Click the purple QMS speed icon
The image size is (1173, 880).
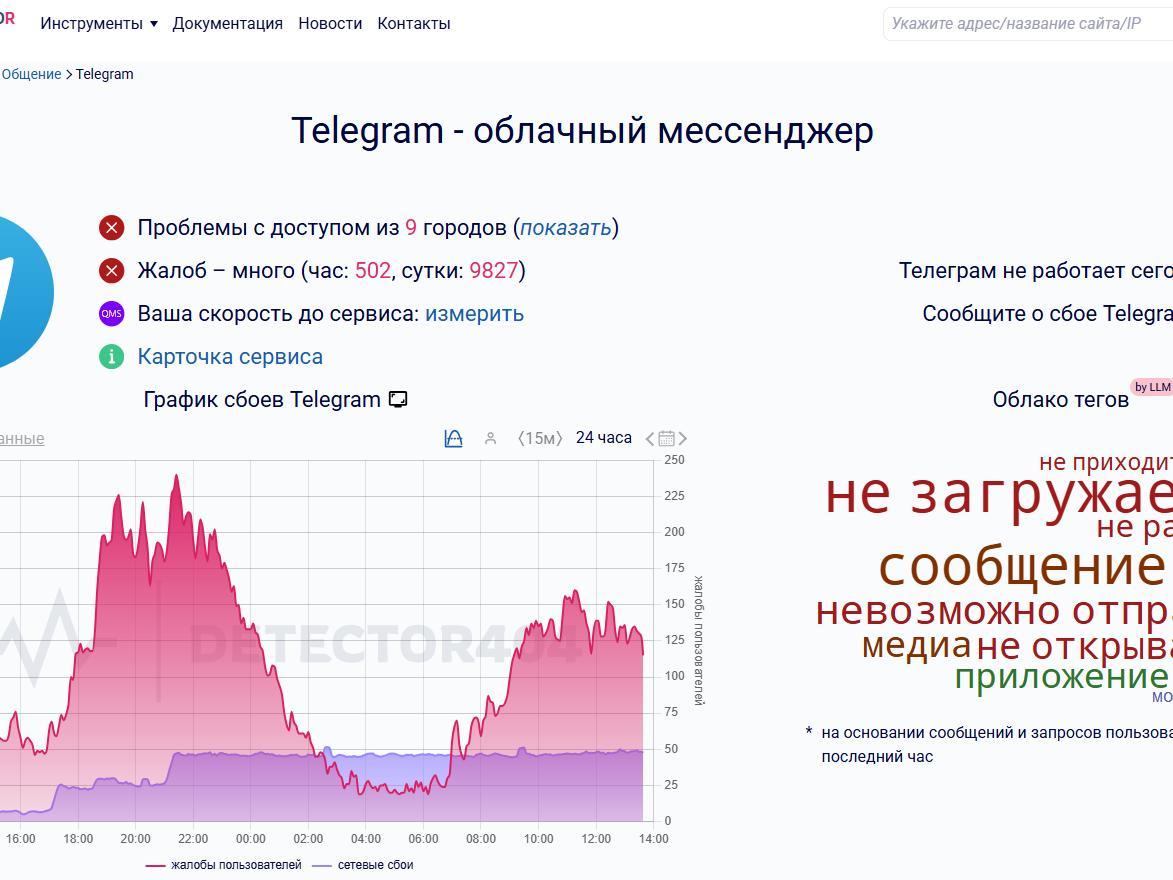click(111, 314)
